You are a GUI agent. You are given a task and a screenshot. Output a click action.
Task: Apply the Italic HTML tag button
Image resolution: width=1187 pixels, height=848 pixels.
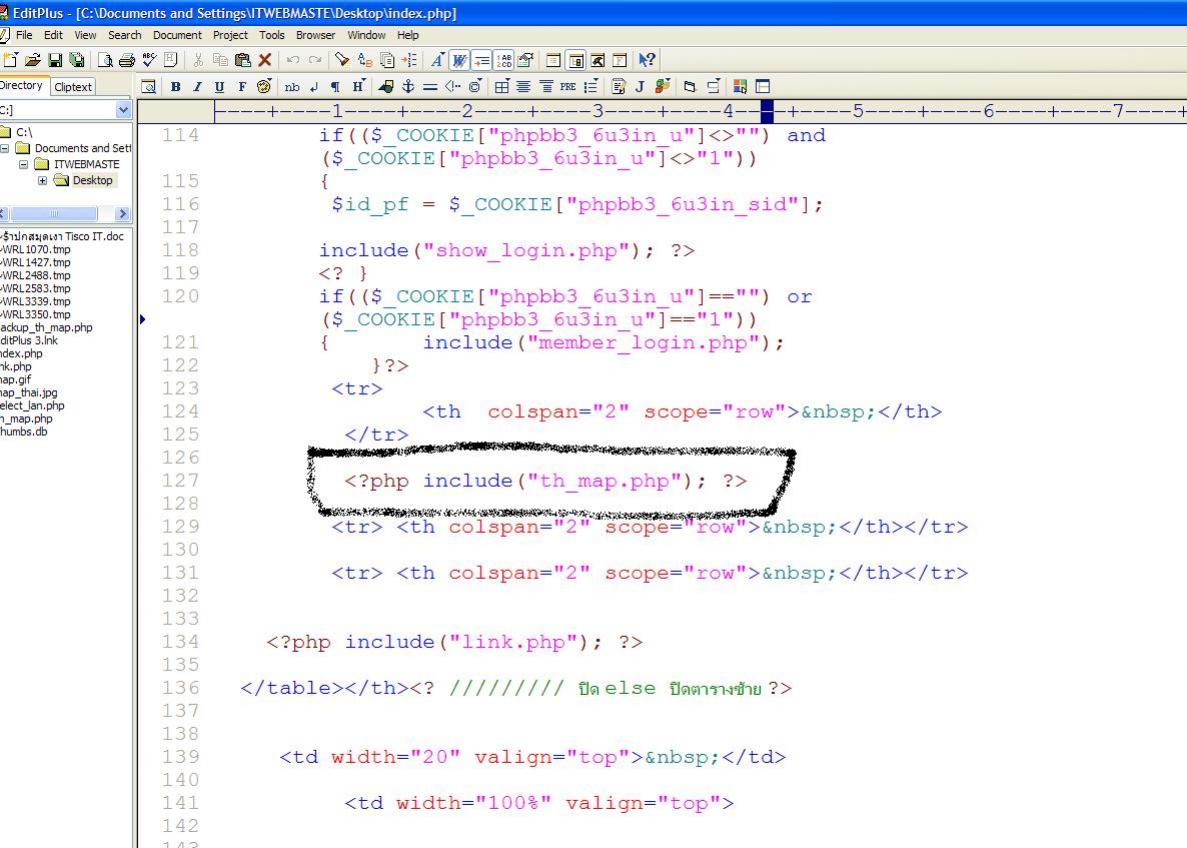197,86
